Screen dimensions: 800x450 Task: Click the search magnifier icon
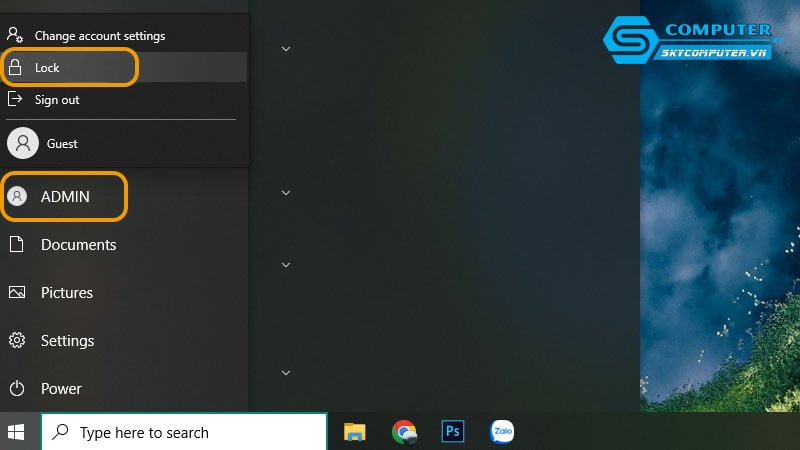pos(60,432)
